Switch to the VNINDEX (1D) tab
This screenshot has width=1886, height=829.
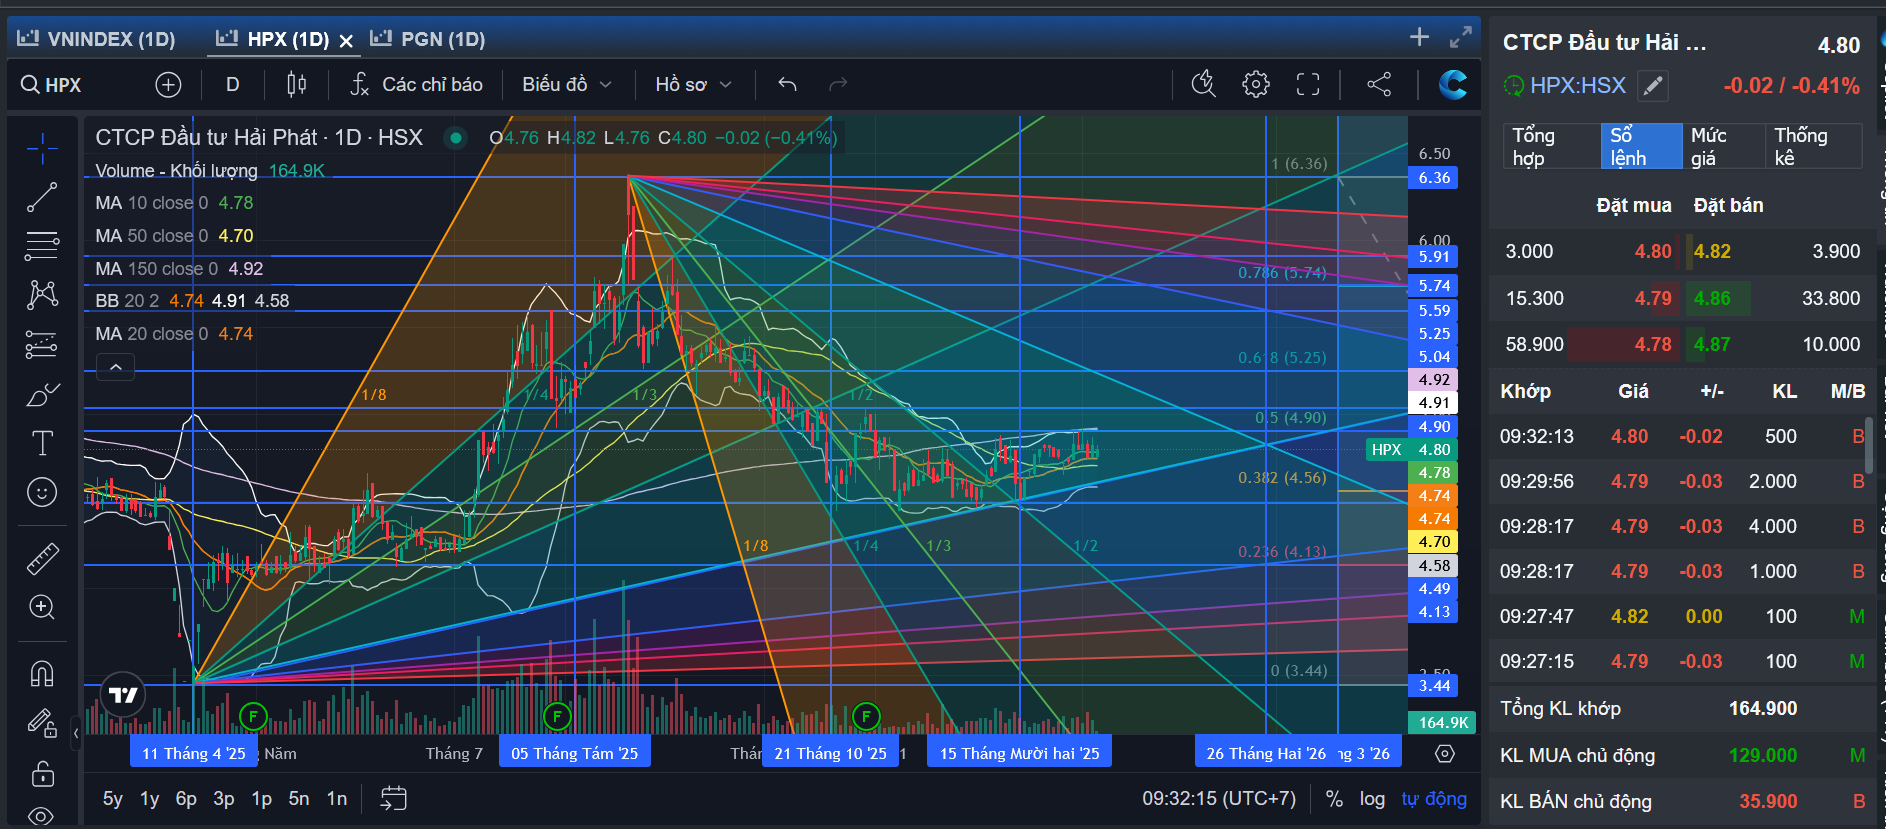(96, 39)
